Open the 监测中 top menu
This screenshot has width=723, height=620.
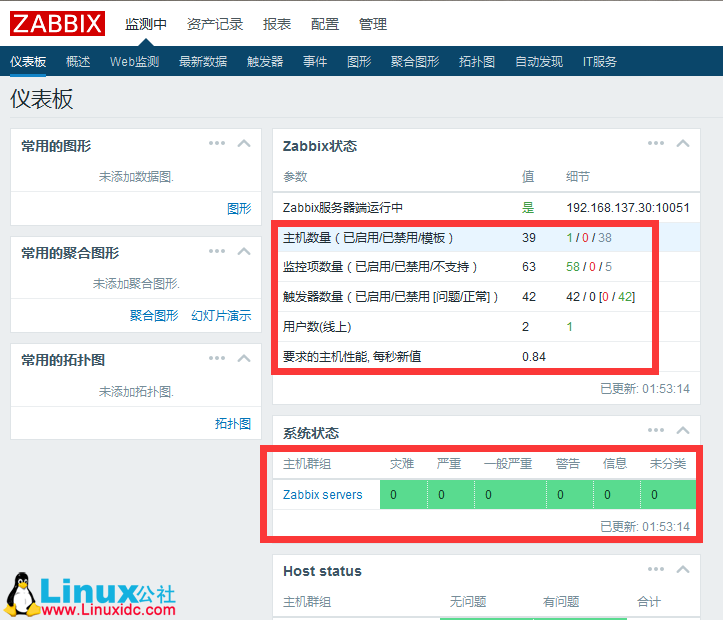pyautogui.click(x=146, y=24)
